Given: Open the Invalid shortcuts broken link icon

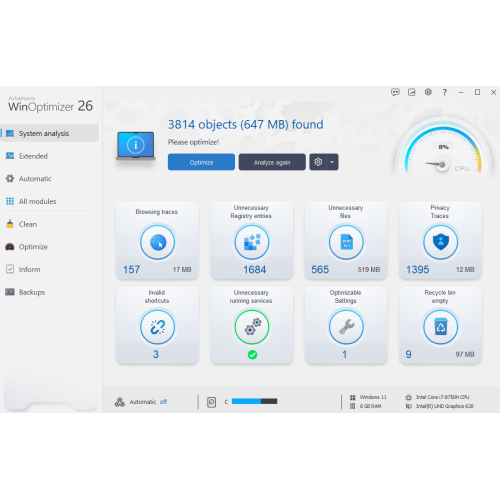Looking at the screenshot, I should (x=157, y=327).
